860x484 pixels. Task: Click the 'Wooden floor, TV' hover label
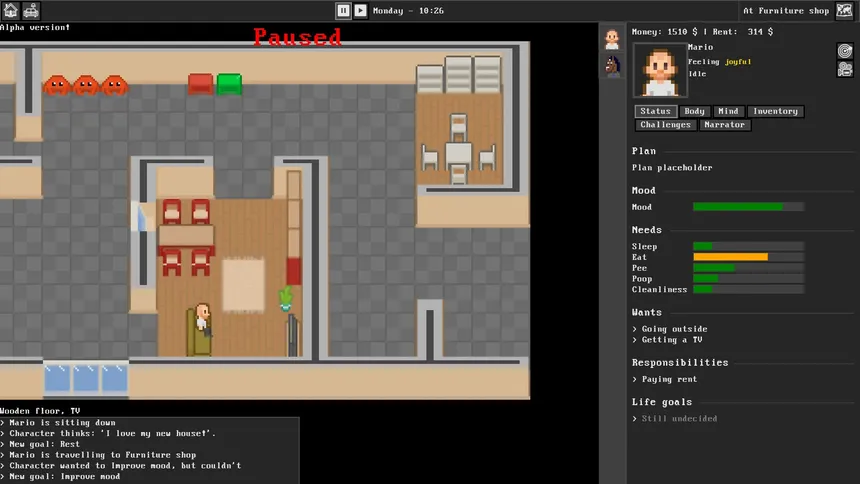click(40, 411)
